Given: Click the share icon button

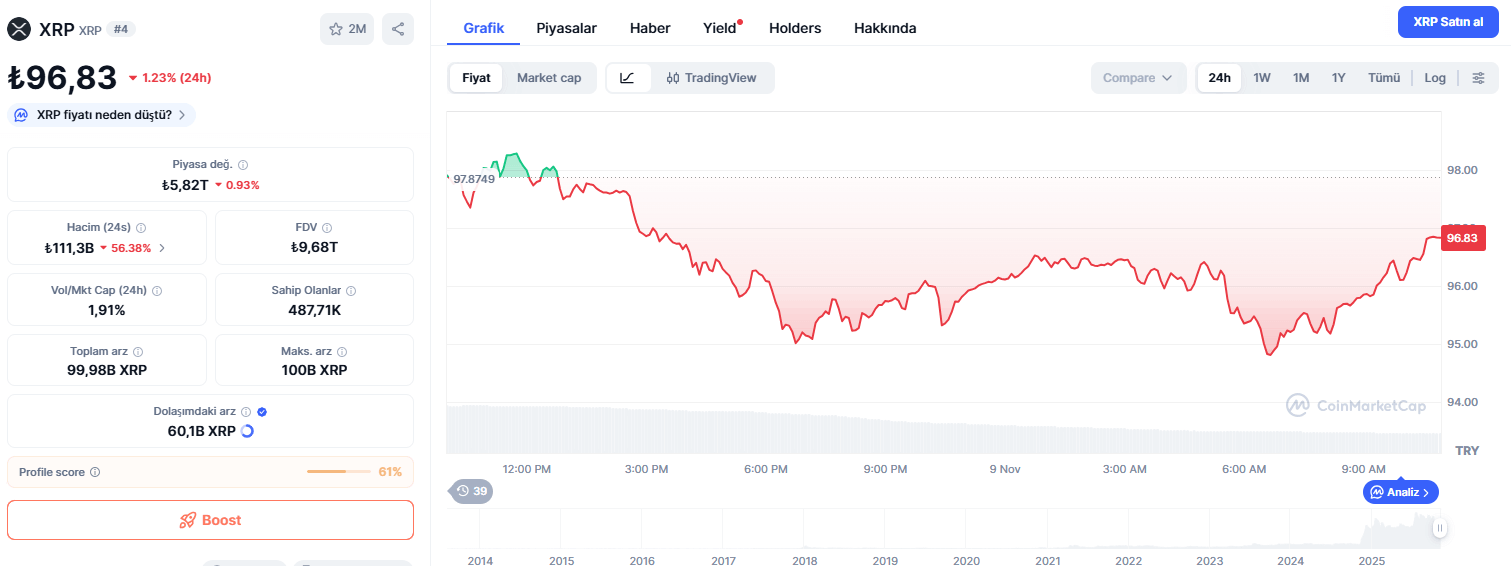Looking at the screenshot, I should 398,29.
